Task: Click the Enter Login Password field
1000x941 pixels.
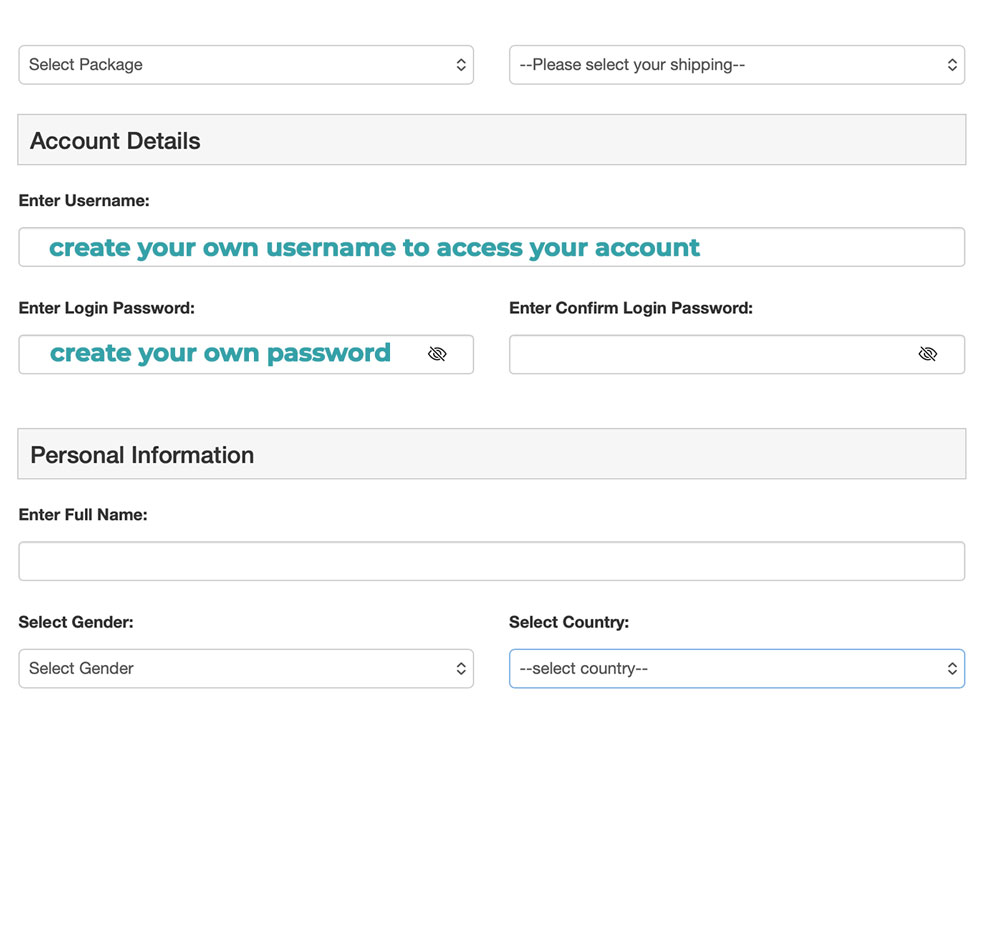Action: tap(246, 354)
